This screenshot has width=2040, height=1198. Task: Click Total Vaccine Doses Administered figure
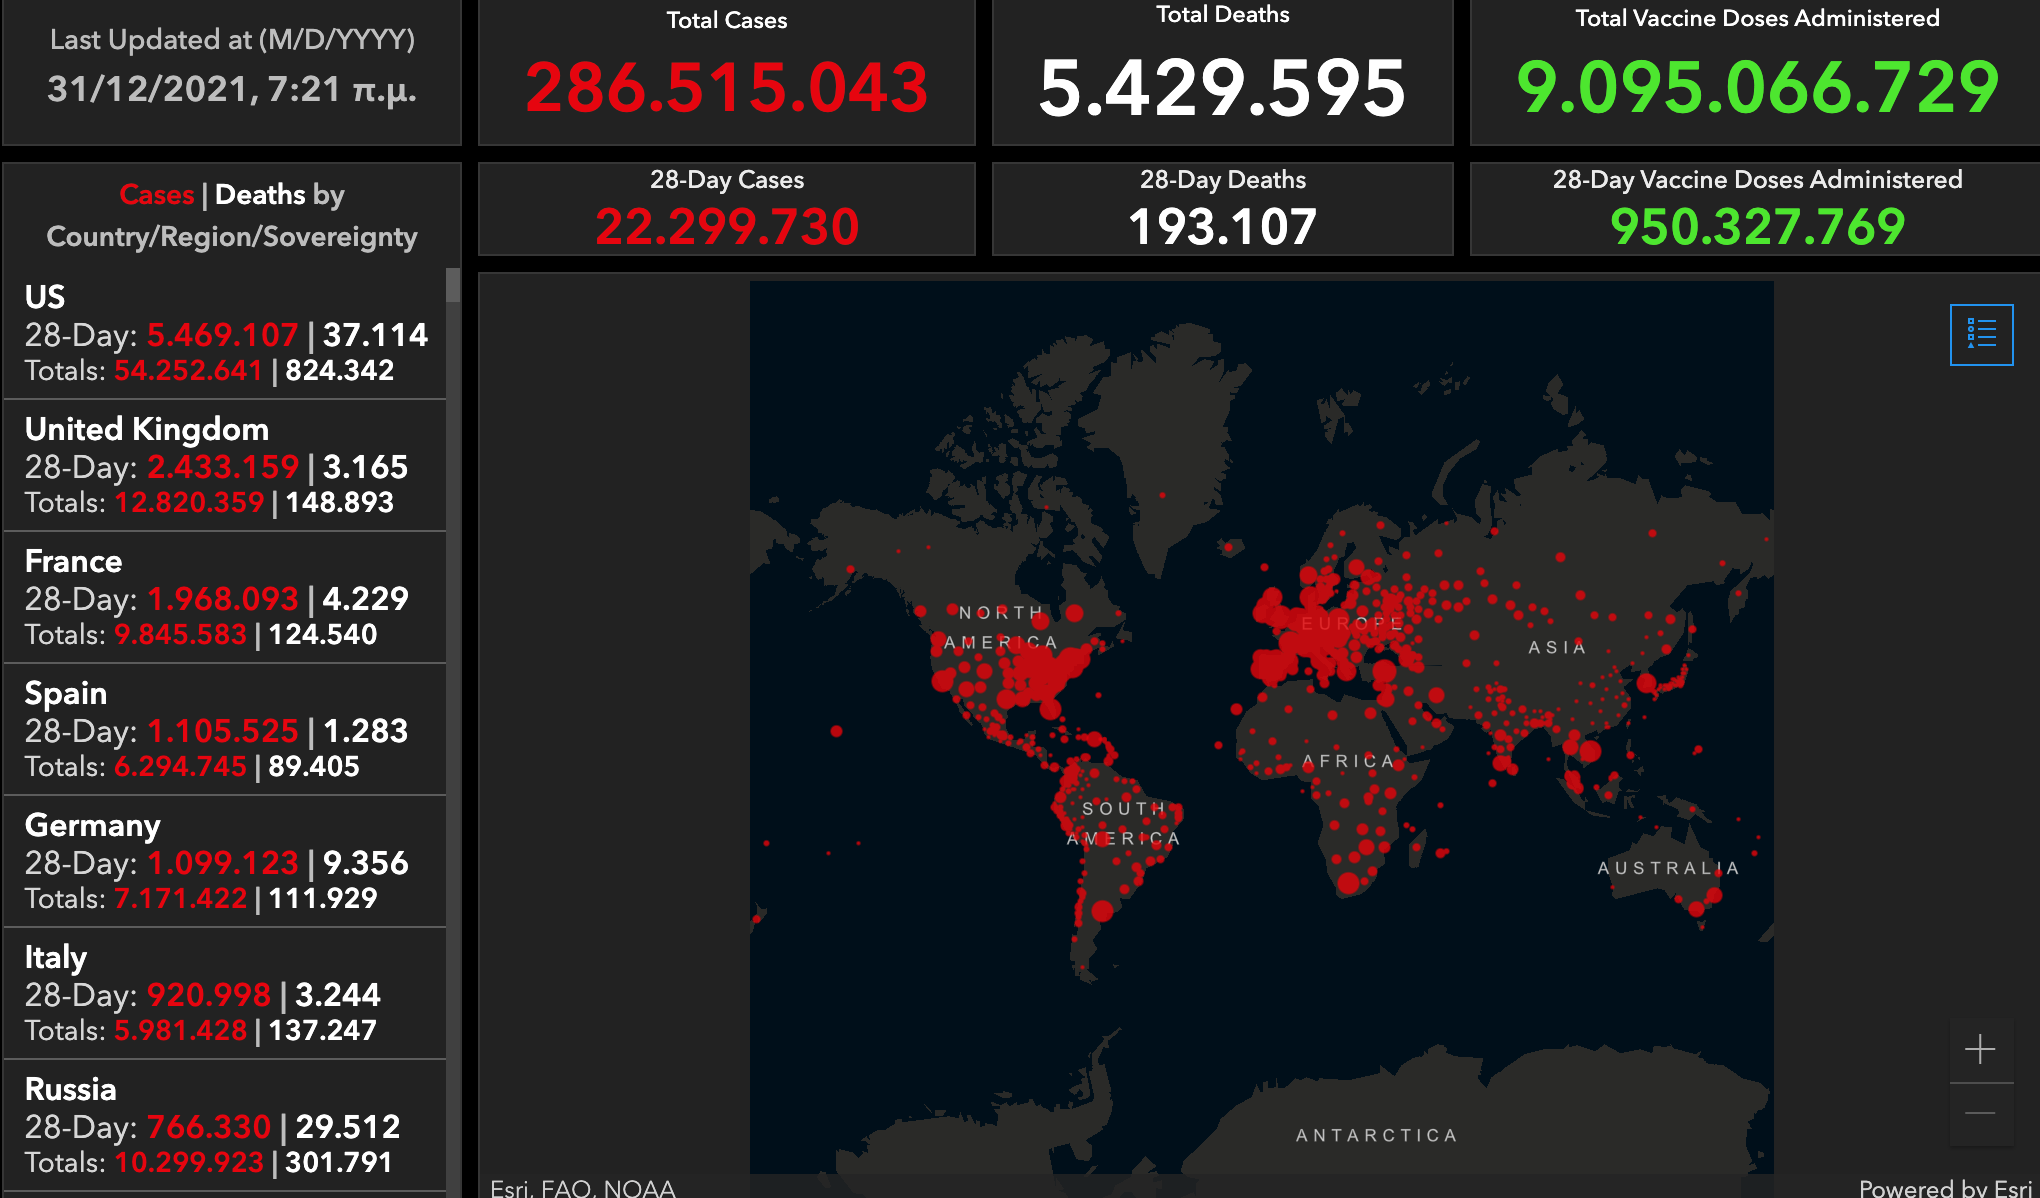point(1757,86)
